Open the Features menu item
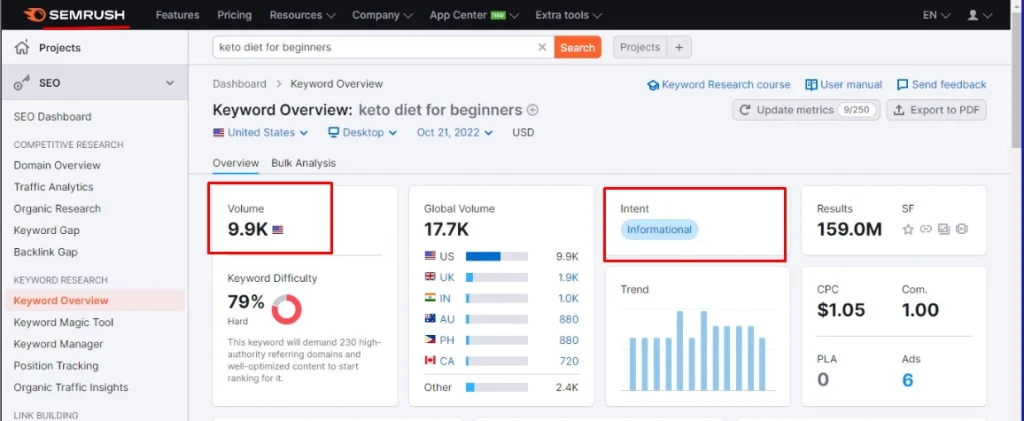This screenshot has height=421, width=1024. (x=177, y=14)
